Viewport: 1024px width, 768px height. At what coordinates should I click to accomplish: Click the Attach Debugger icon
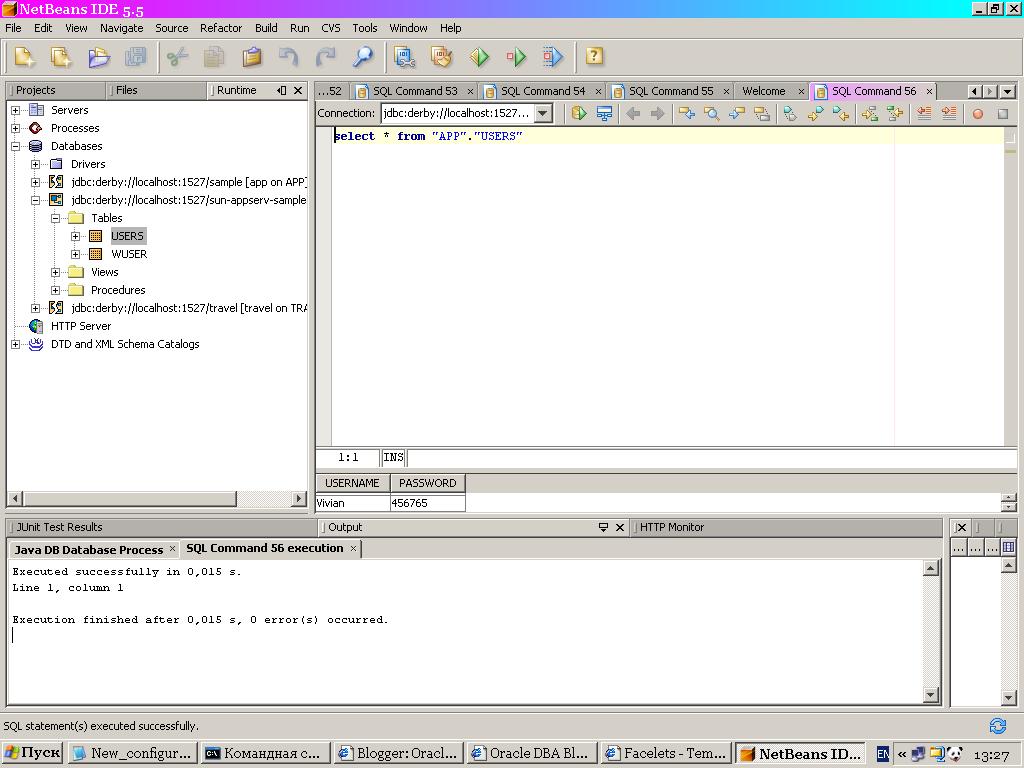point(552,57)
